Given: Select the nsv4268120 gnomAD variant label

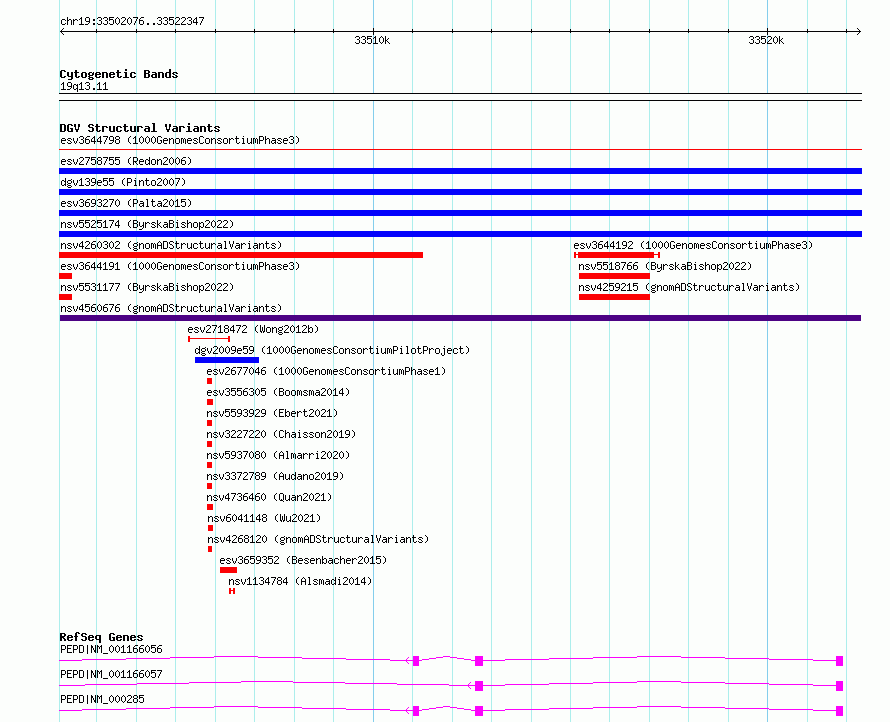Looking at the screenshot, I should coord(318,539).
